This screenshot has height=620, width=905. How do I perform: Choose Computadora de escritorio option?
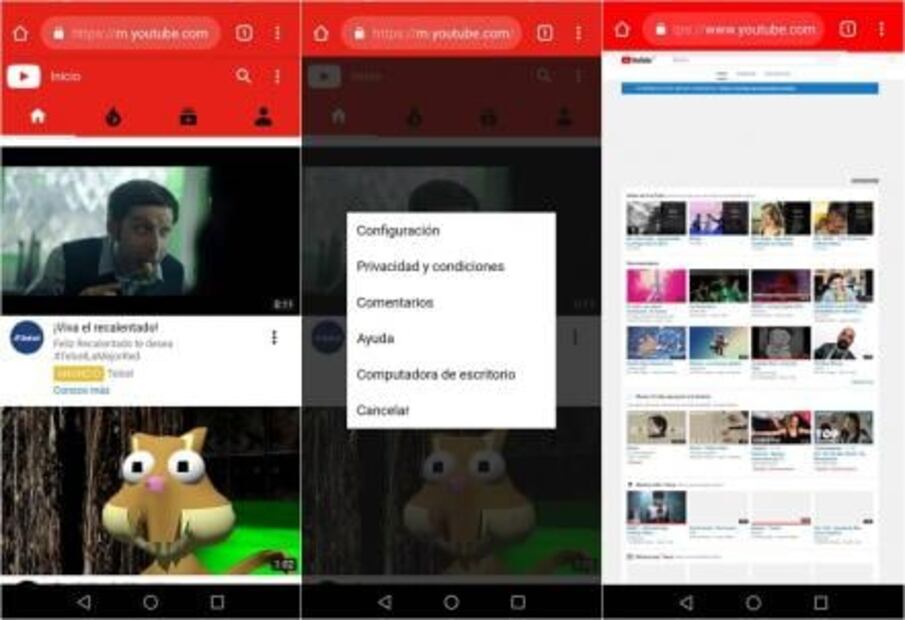click(x=435, y=374)
